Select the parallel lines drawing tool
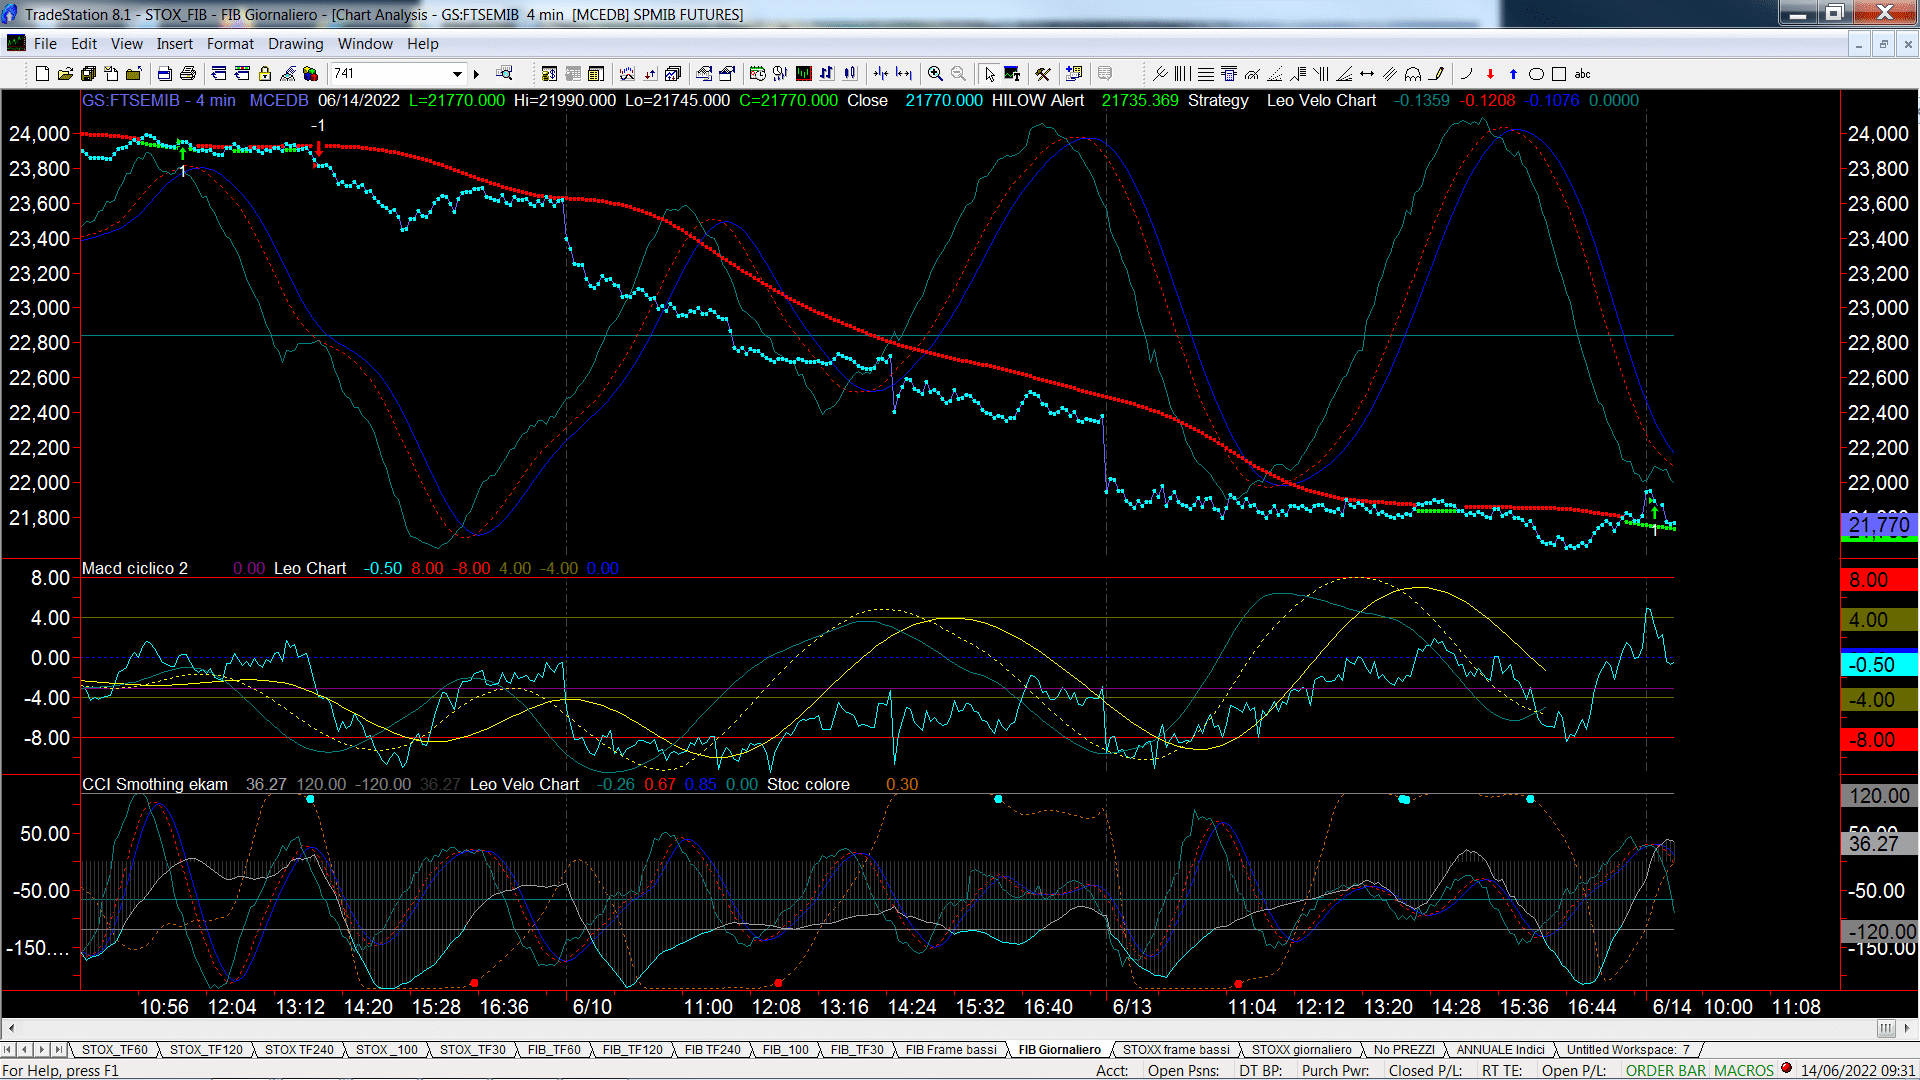The width and height of the screenshot is (1920, 1080). pos(1390,73)
